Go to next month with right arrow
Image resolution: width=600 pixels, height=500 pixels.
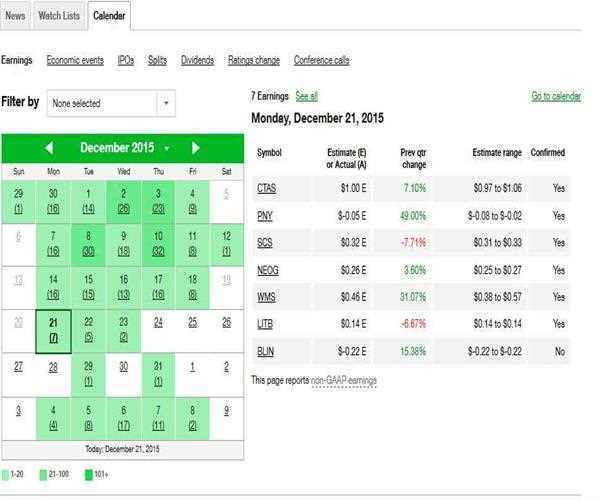196,148
